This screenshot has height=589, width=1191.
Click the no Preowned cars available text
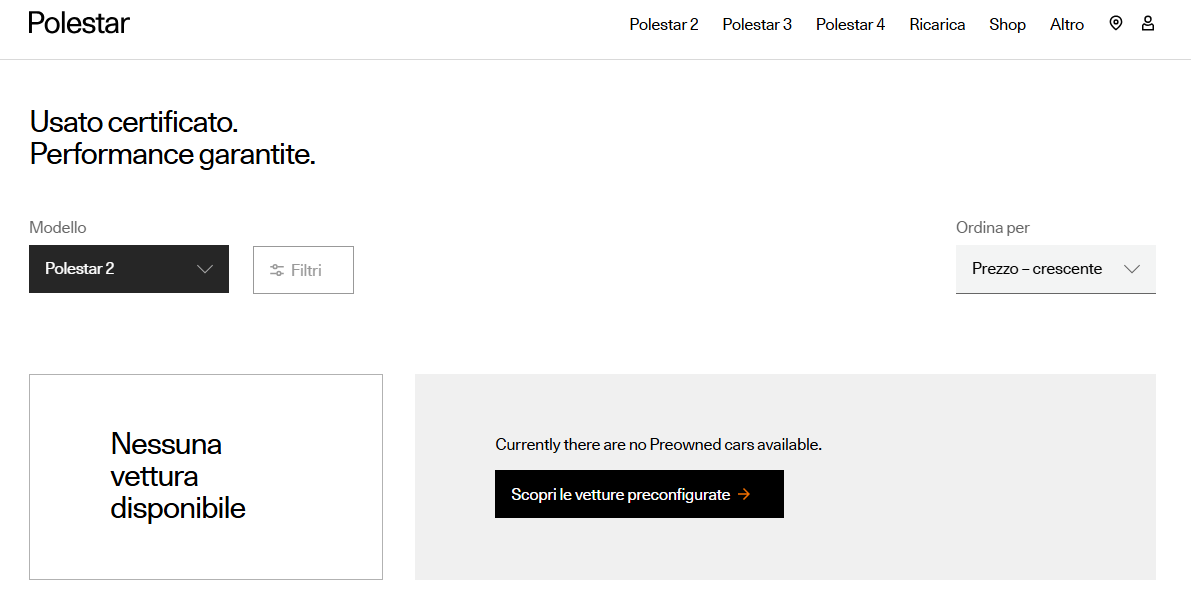(659, 445)
